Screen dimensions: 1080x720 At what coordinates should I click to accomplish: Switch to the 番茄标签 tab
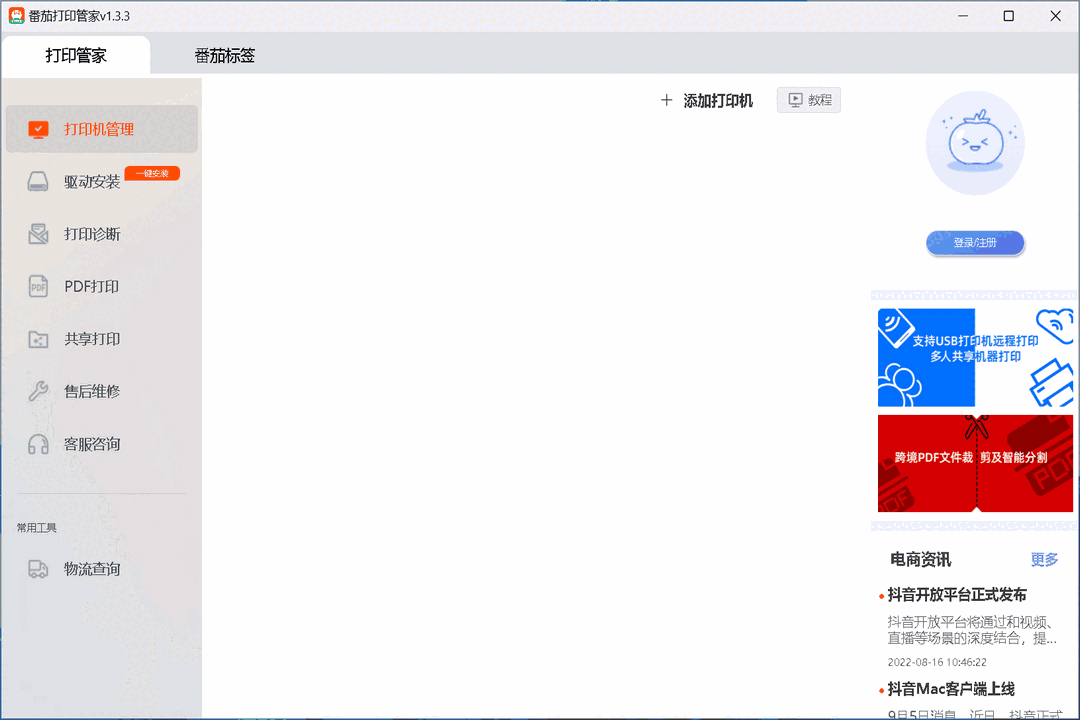pos(226,55)
